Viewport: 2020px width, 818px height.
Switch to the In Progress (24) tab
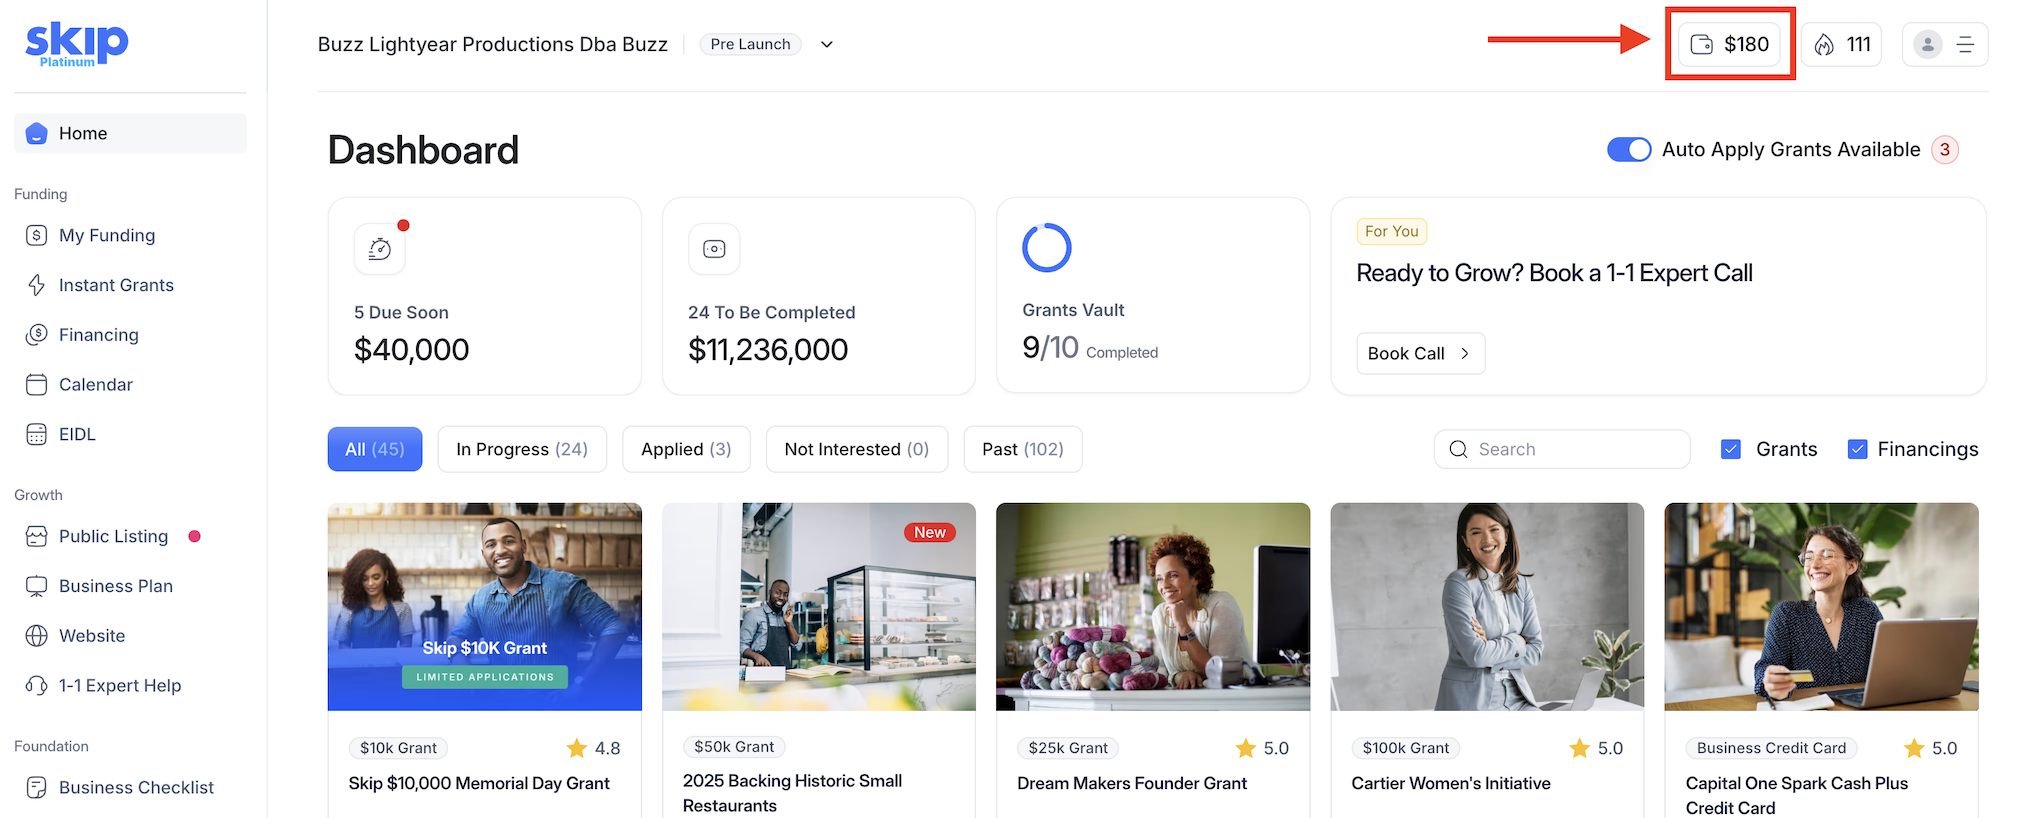pos(521,449)
